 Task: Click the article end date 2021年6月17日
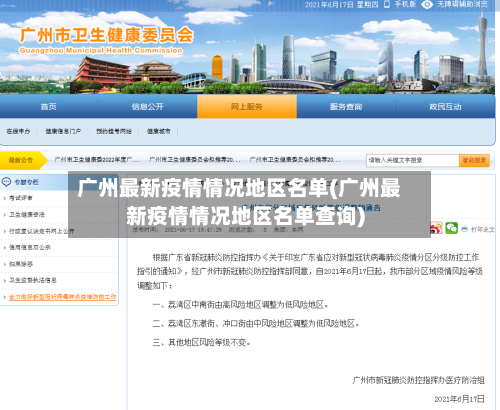[459, 399]
